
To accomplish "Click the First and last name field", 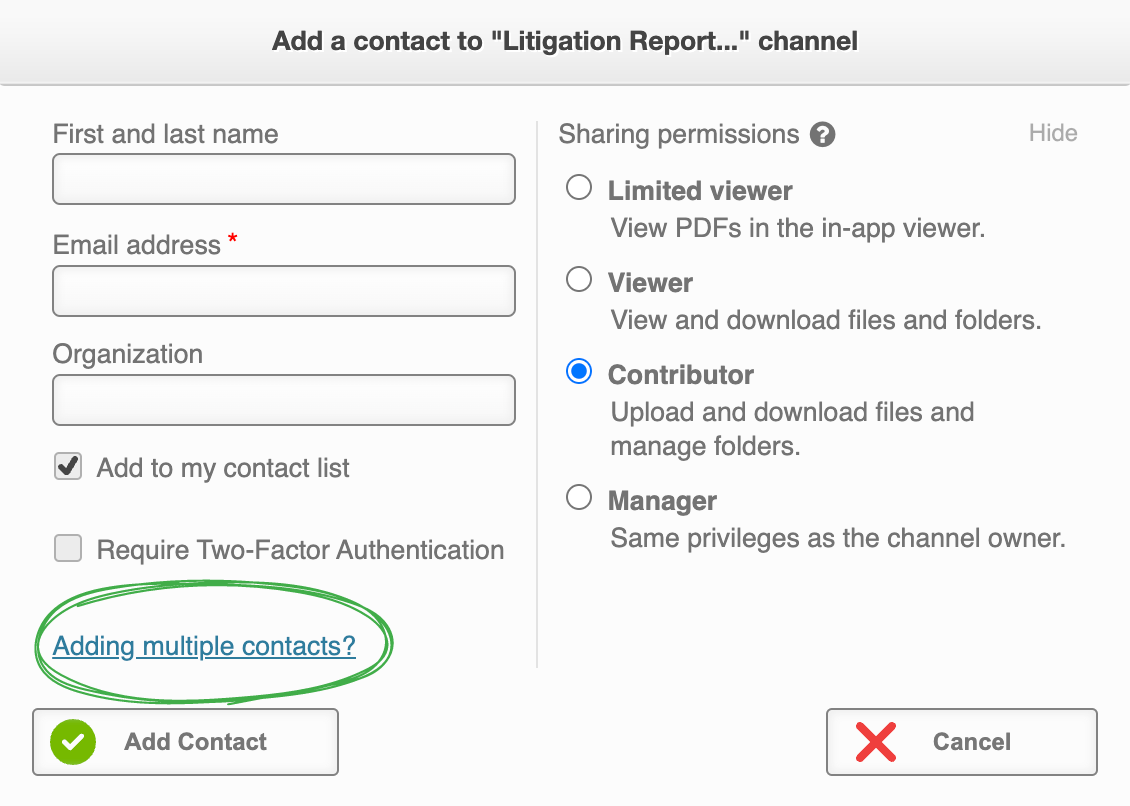I will pyautogui.click(x=283, y=179).
